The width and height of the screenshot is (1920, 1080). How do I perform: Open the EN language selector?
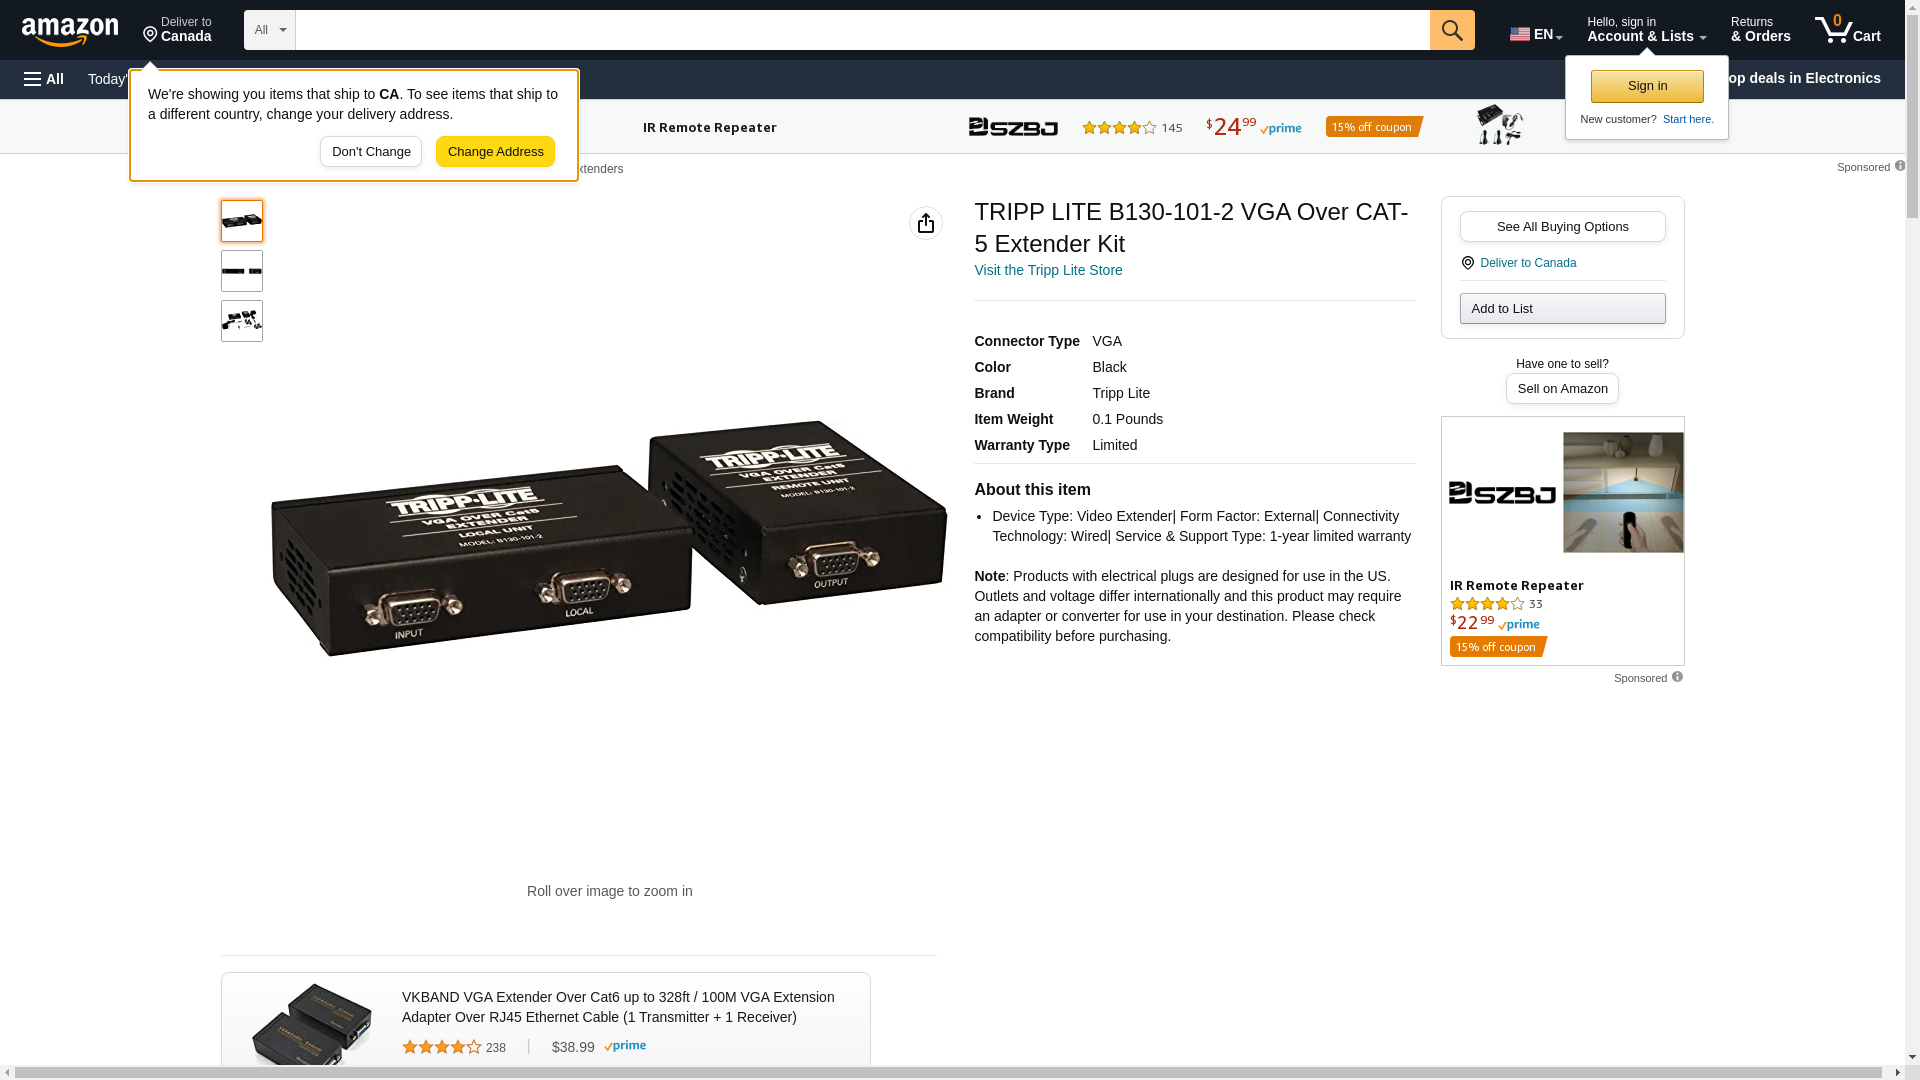(x=1536, y=33)
